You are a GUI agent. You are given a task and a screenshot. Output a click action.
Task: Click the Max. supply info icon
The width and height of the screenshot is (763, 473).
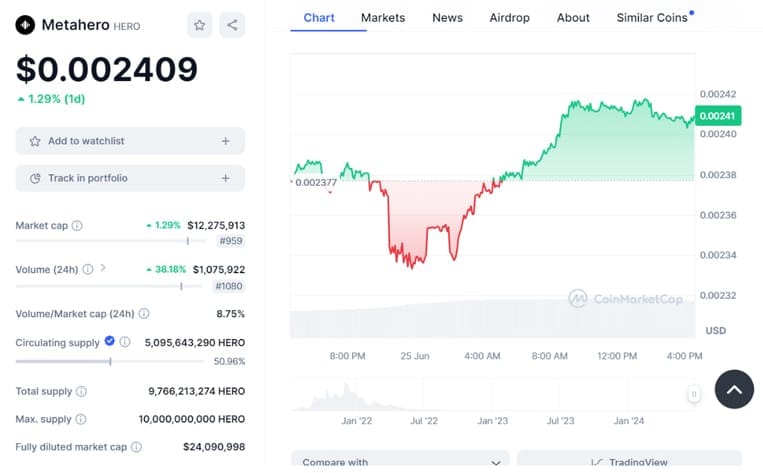coord(80,419)
